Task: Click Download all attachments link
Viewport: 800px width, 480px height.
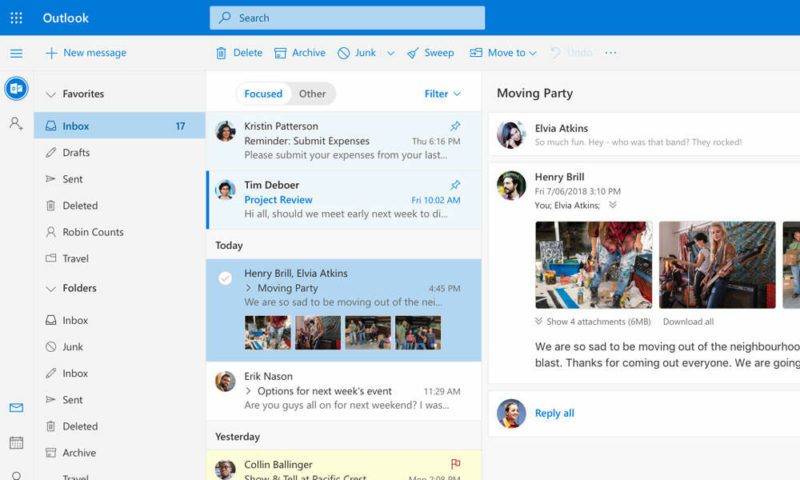Action: 688,322
